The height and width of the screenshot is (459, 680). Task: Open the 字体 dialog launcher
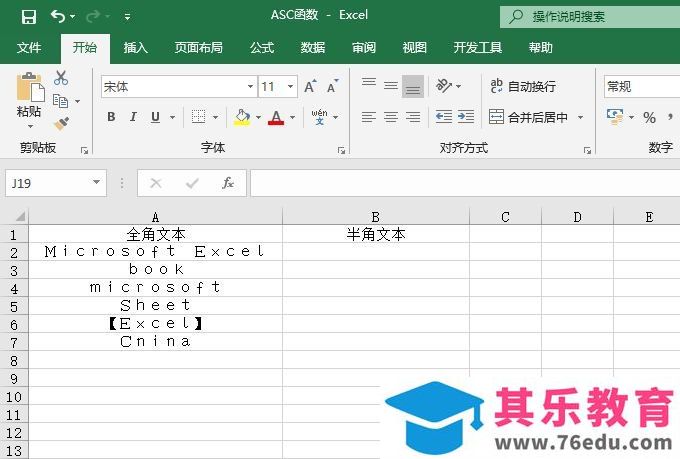coord(341,150)
